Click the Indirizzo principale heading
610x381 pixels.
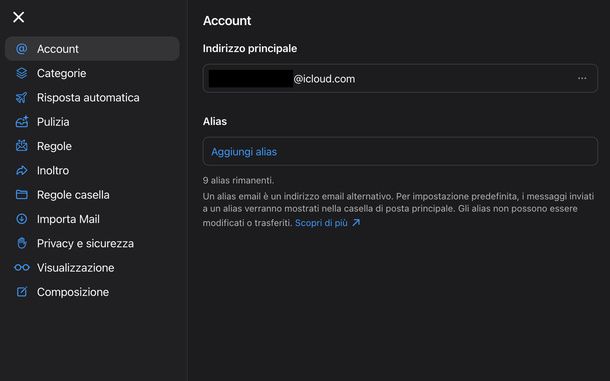click(x=250, y=48)
